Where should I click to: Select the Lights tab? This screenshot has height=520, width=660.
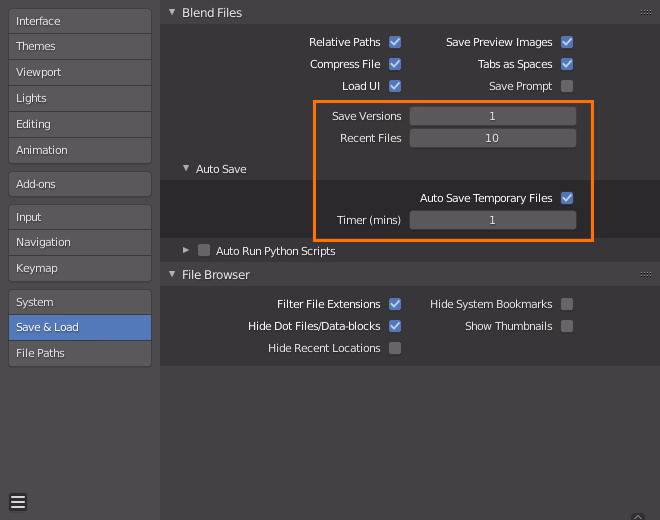point(80,99)
